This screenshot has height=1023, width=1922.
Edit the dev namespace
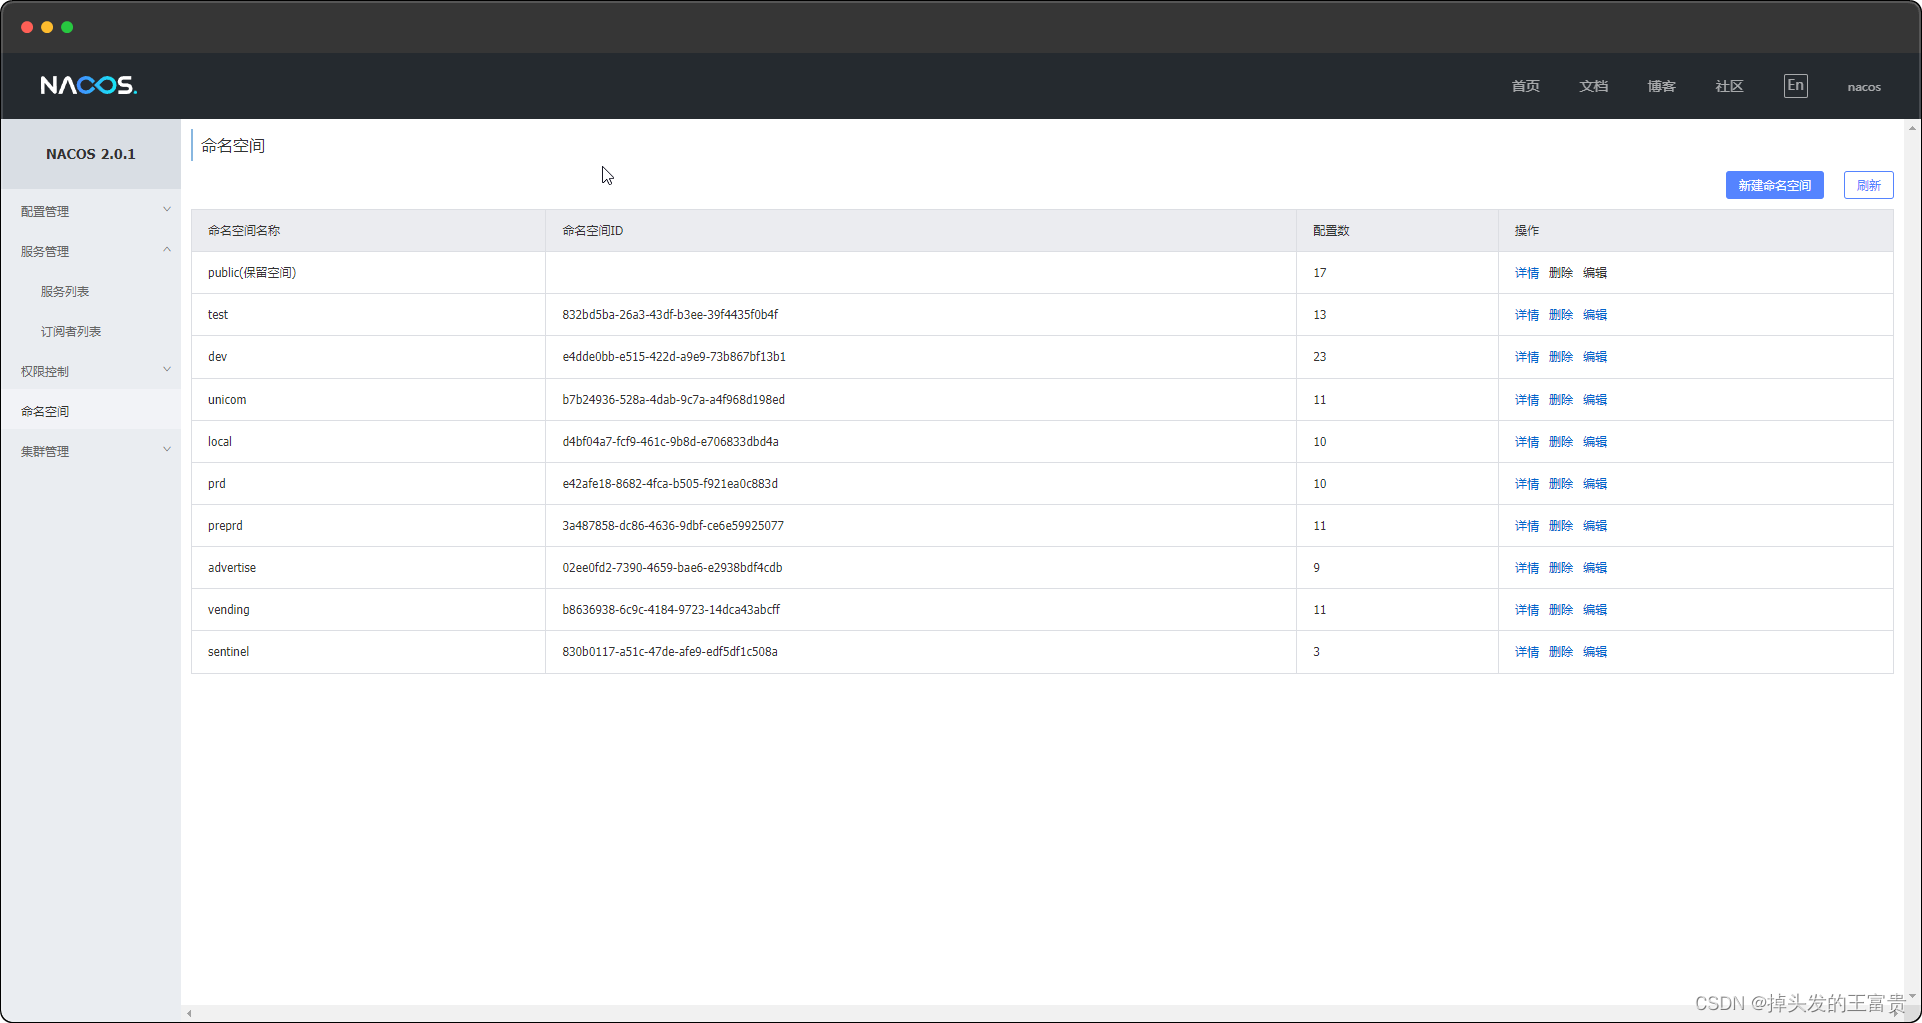(x=1594, y=357)
